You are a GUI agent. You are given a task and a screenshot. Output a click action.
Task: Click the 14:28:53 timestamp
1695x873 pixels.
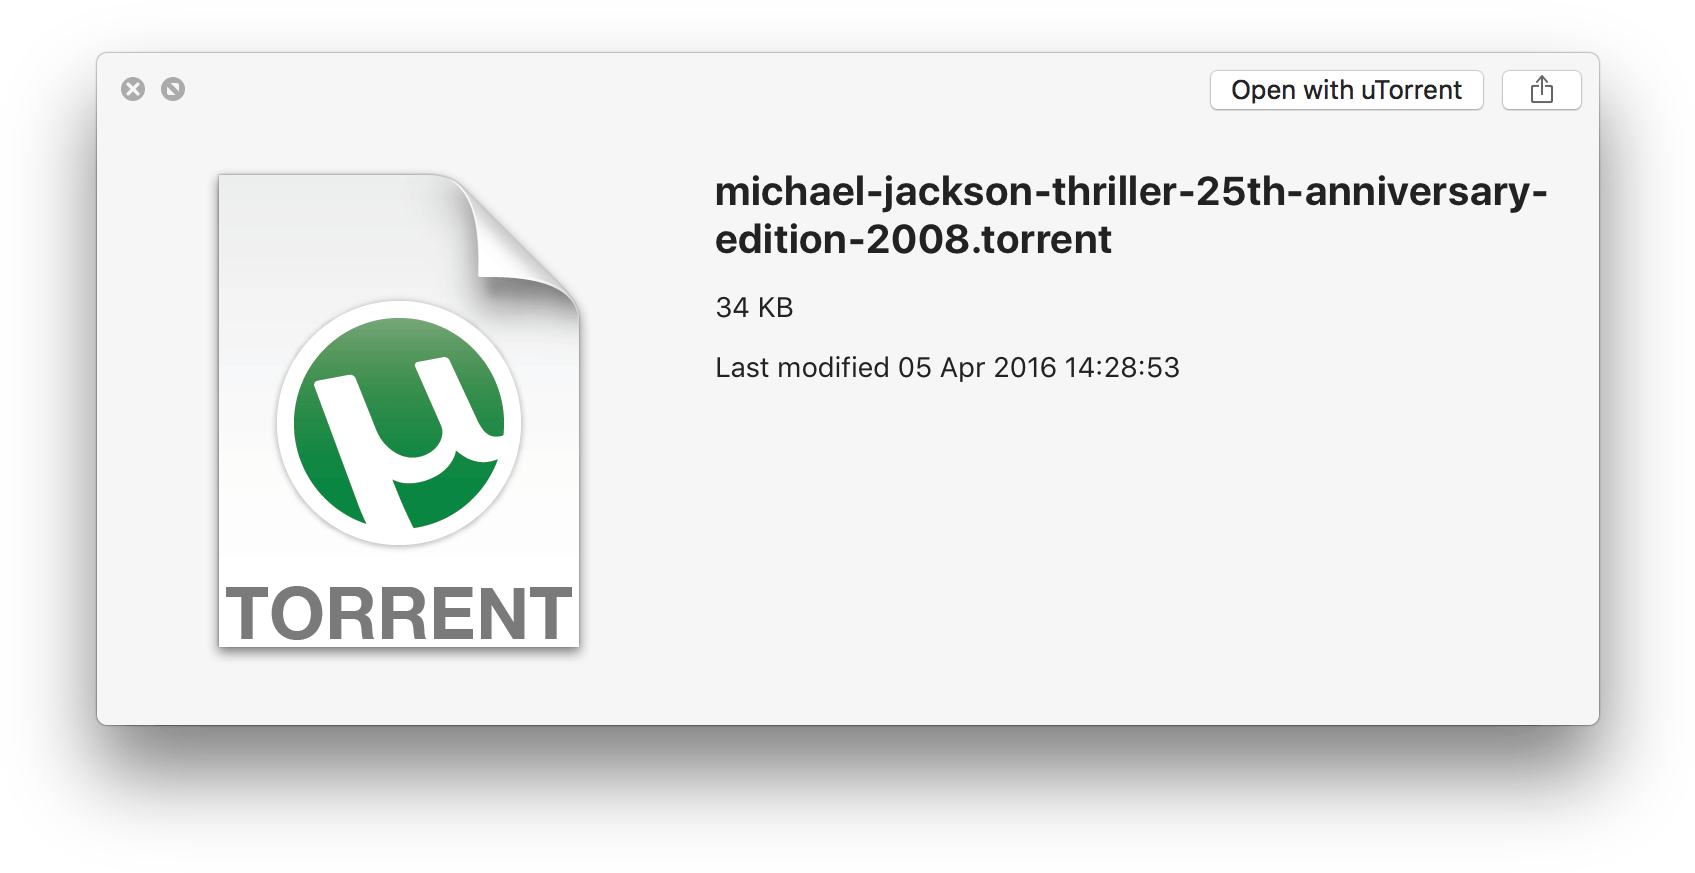[x=1122, y=368]
